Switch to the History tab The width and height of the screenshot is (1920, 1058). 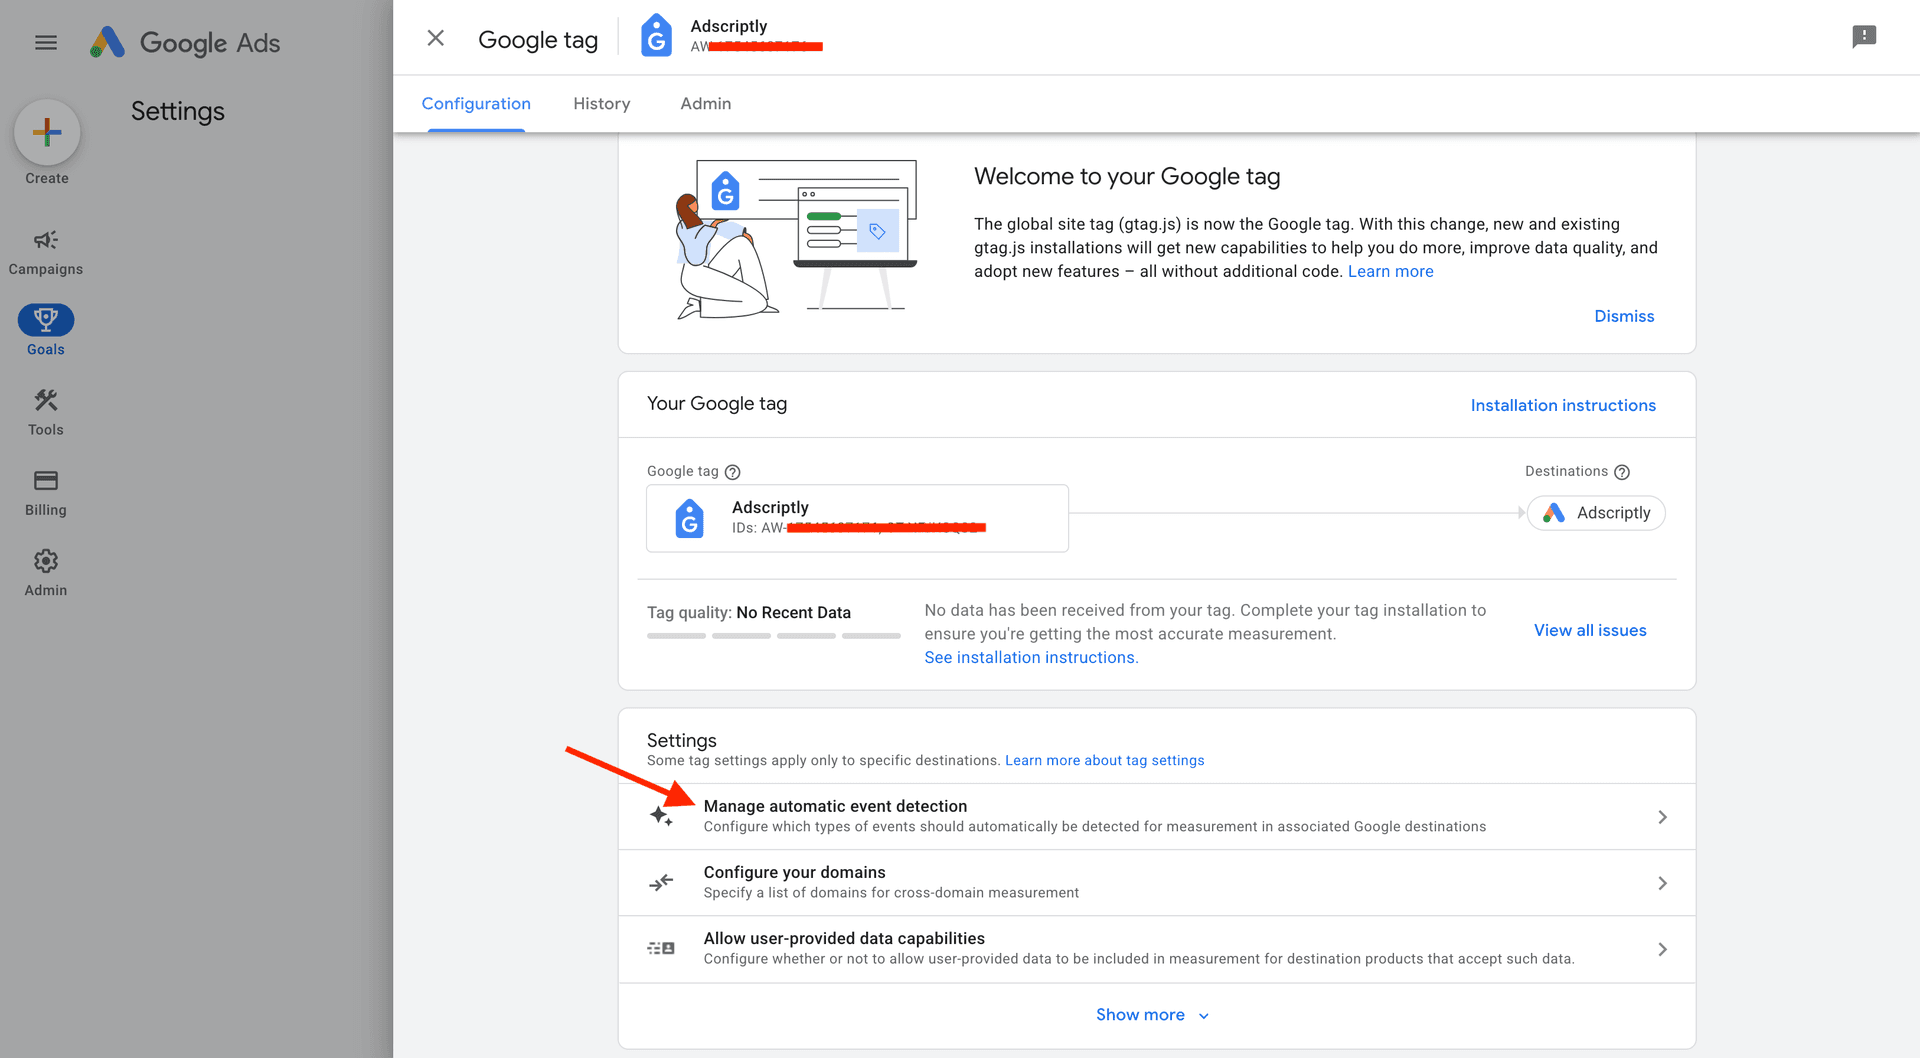pos(601,103)
